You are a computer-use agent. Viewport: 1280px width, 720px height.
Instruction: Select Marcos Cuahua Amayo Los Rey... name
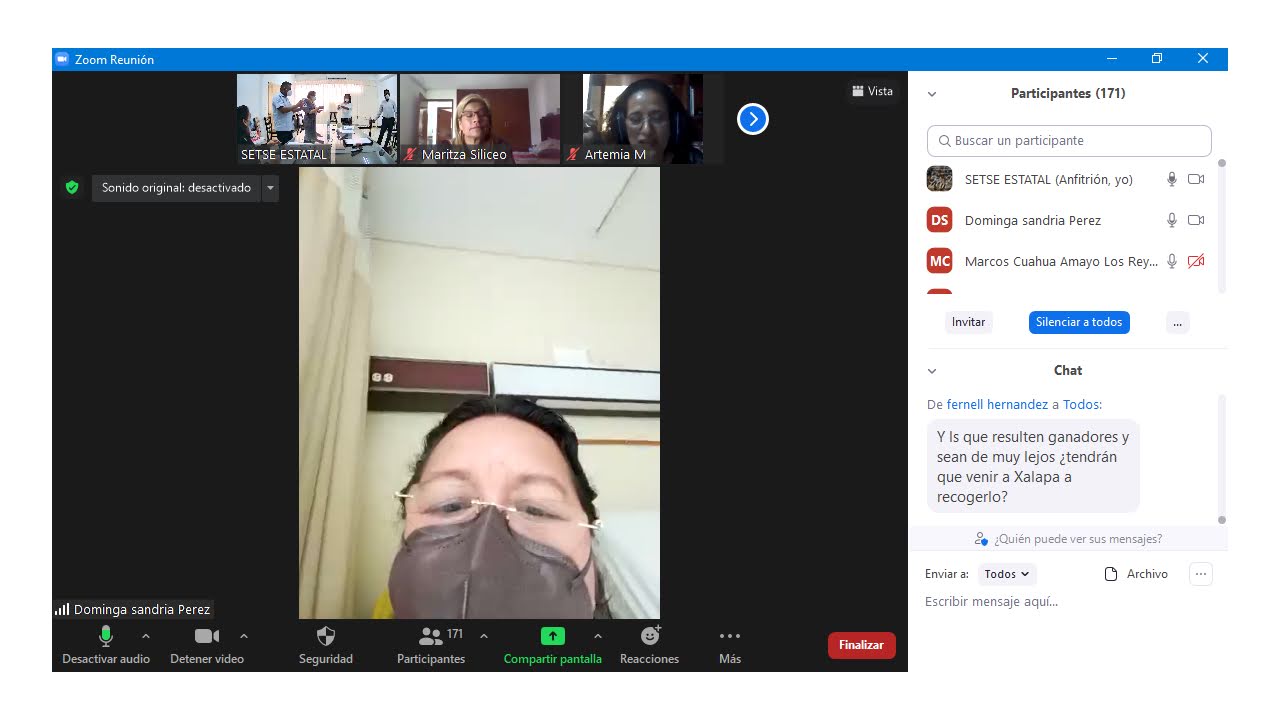1061,261
